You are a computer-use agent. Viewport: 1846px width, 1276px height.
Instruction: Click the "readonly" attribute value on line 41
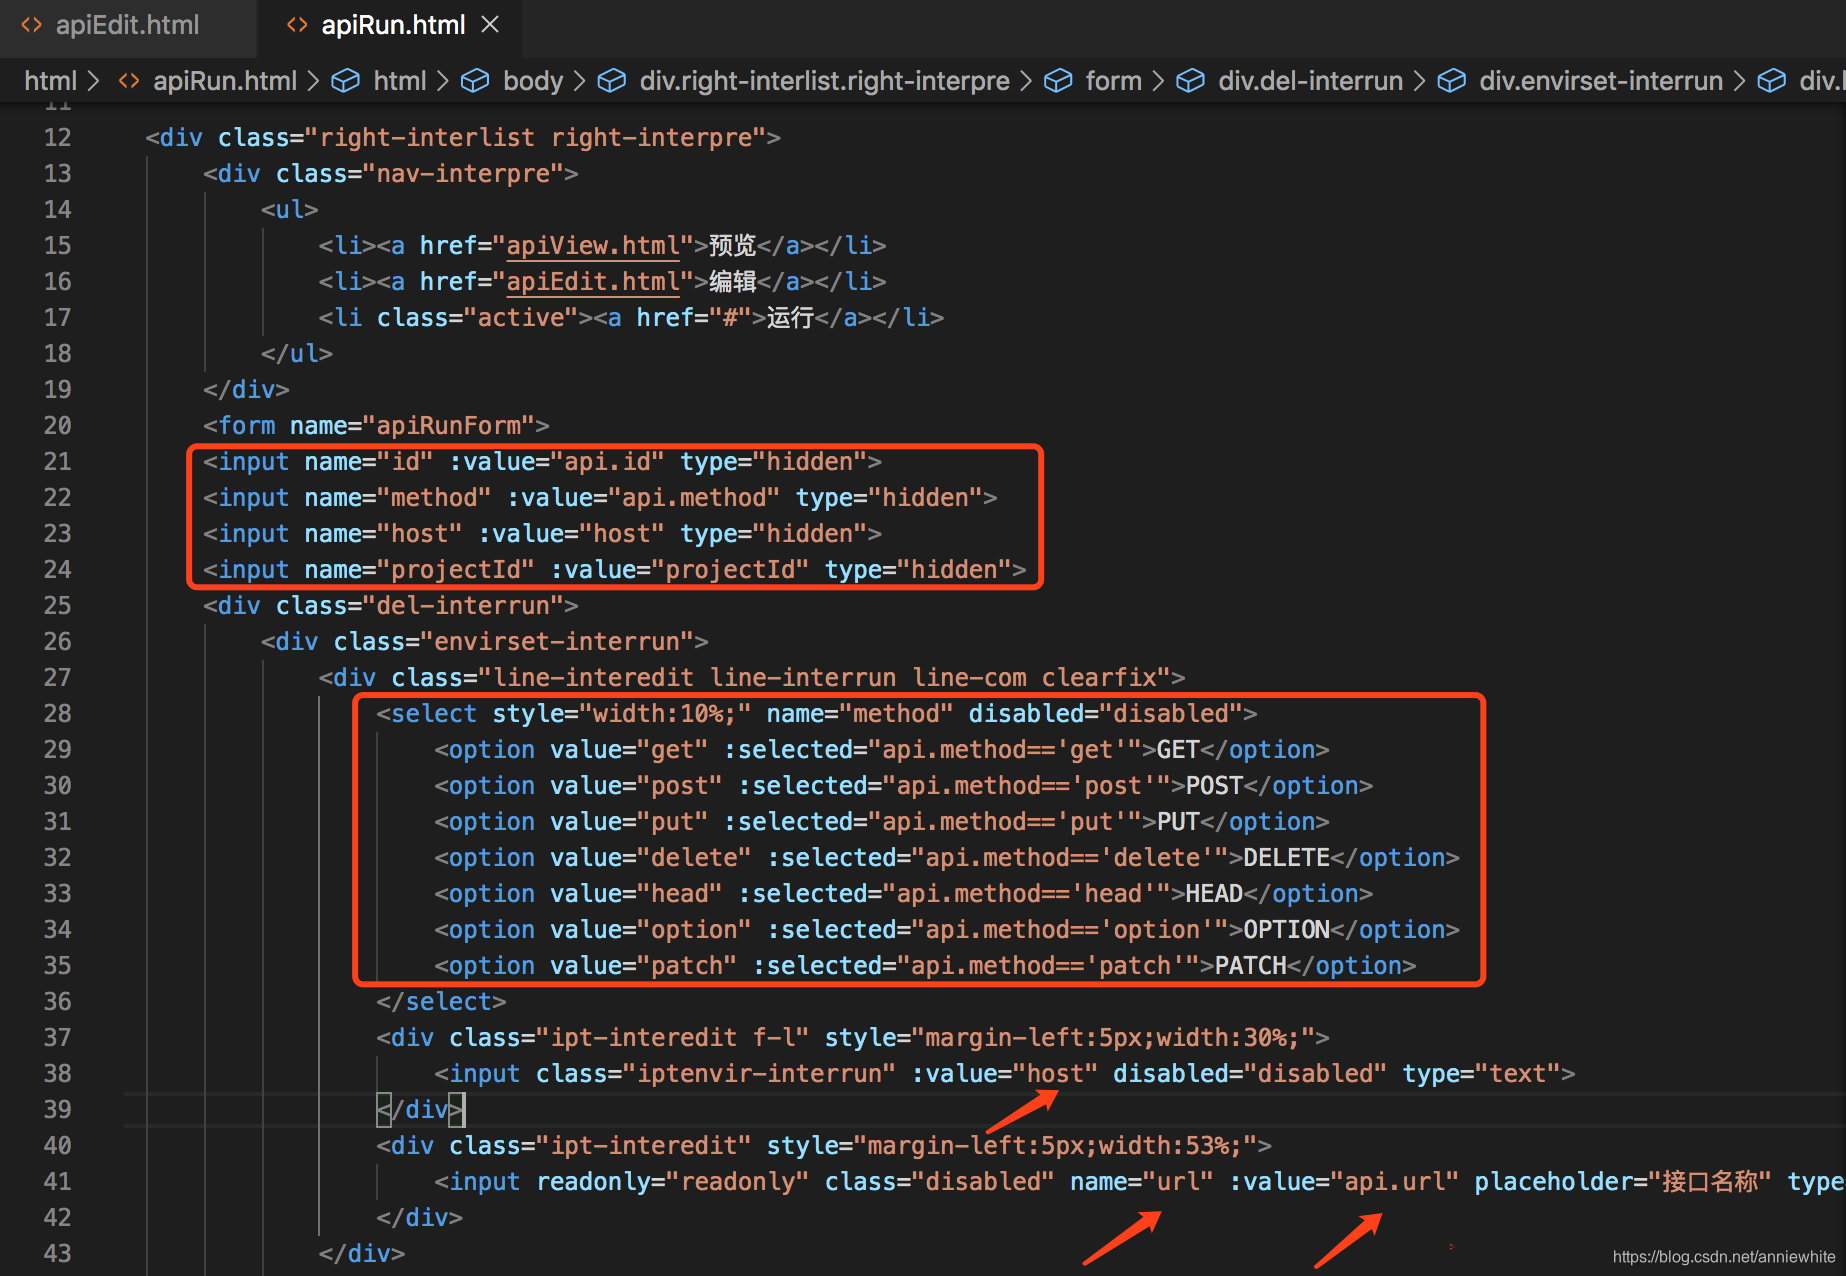(x=737, y=1182)
